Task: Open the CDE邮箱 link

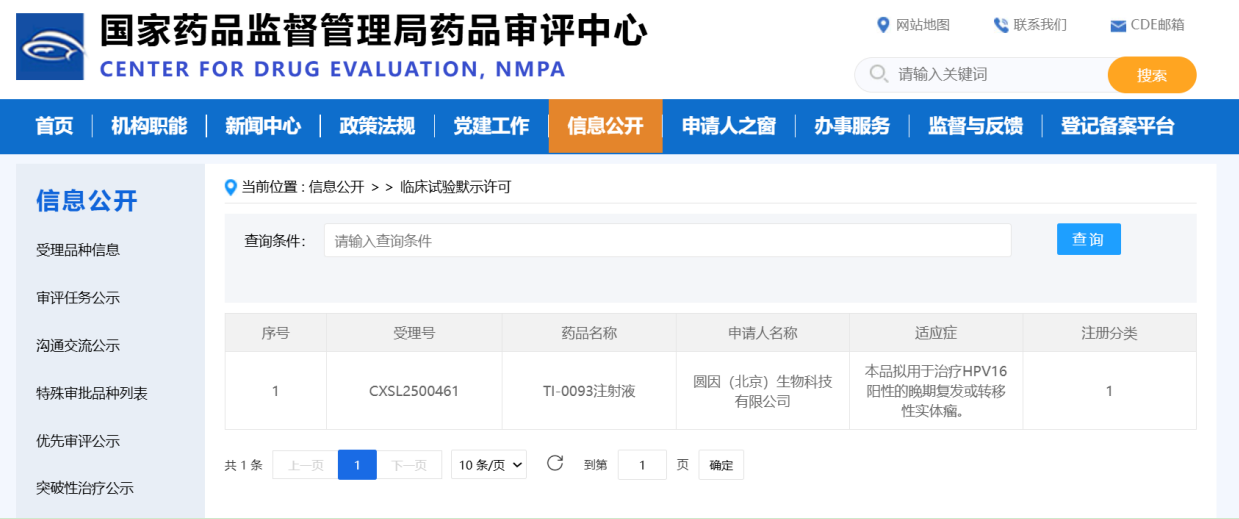Action: coord(1157,25)
